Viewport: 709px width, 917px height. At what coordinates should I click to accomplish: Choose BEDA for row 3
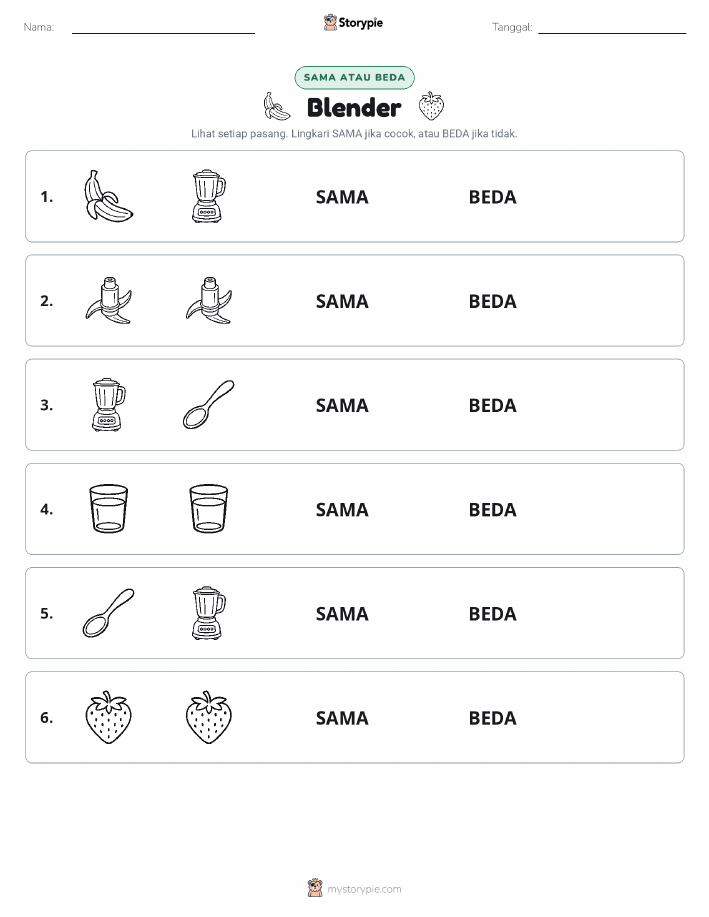point(493,405)
